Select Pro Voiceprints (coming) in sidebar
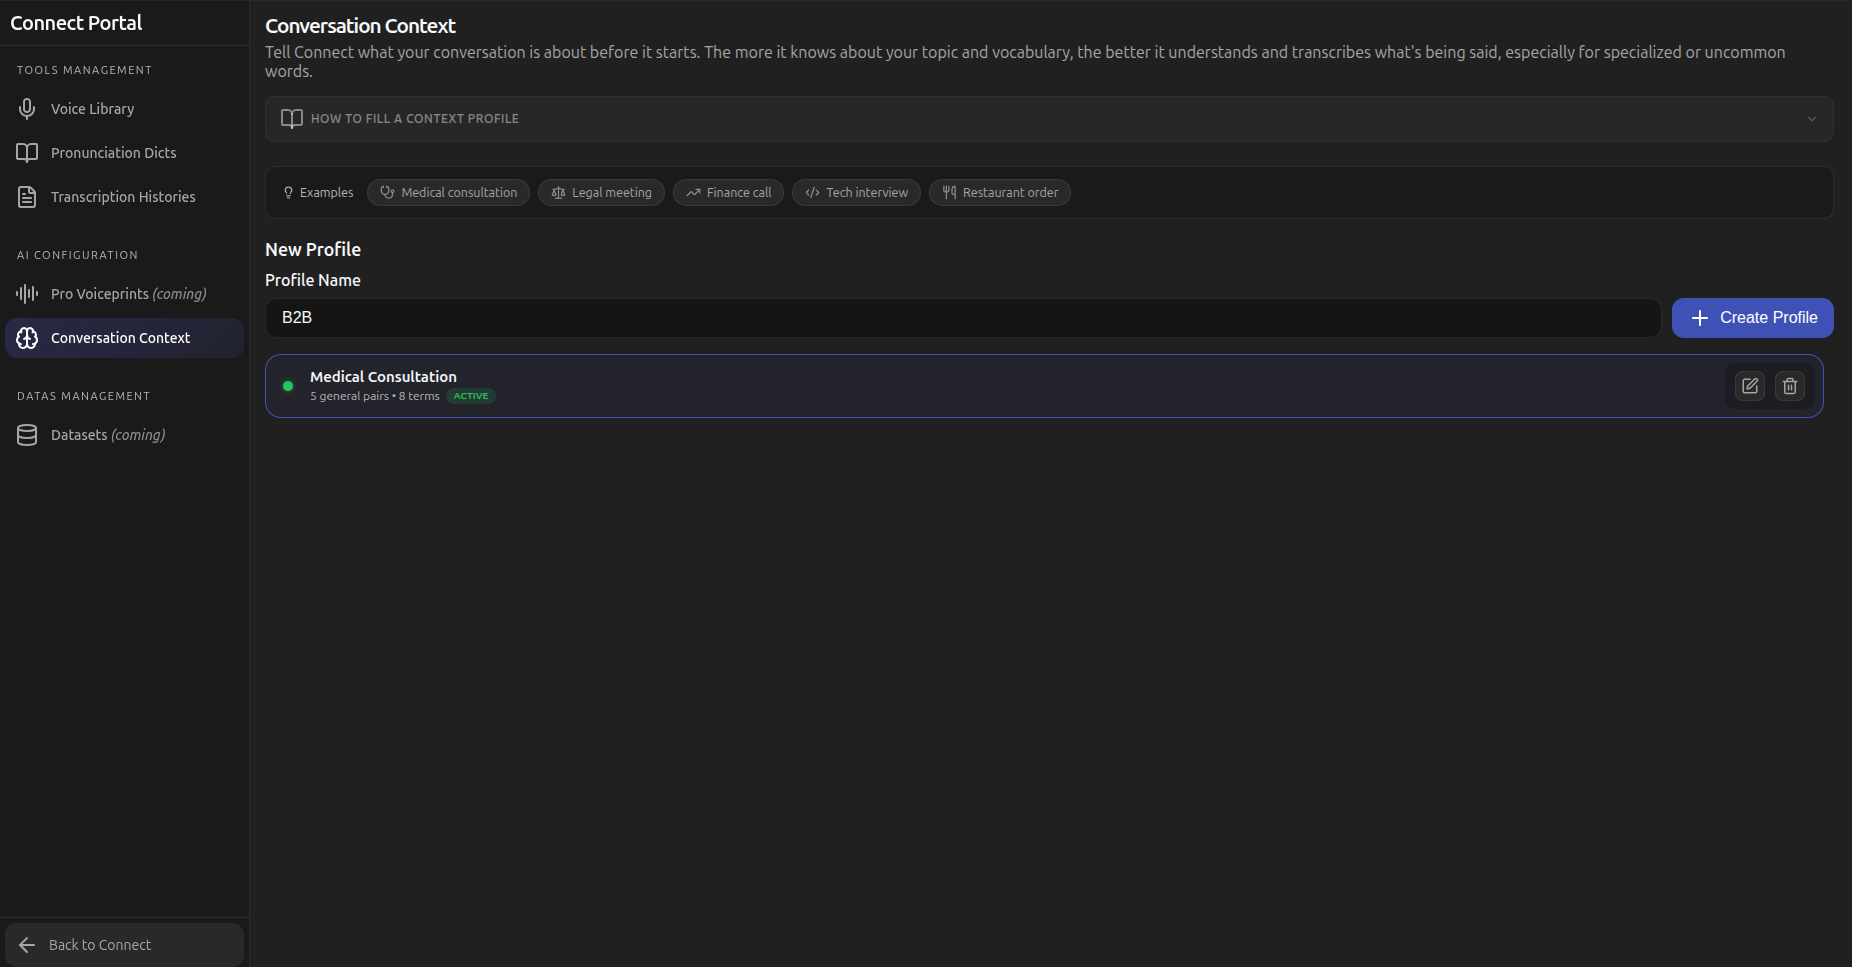Screen dimensions: 1852x967 point(124,293)
